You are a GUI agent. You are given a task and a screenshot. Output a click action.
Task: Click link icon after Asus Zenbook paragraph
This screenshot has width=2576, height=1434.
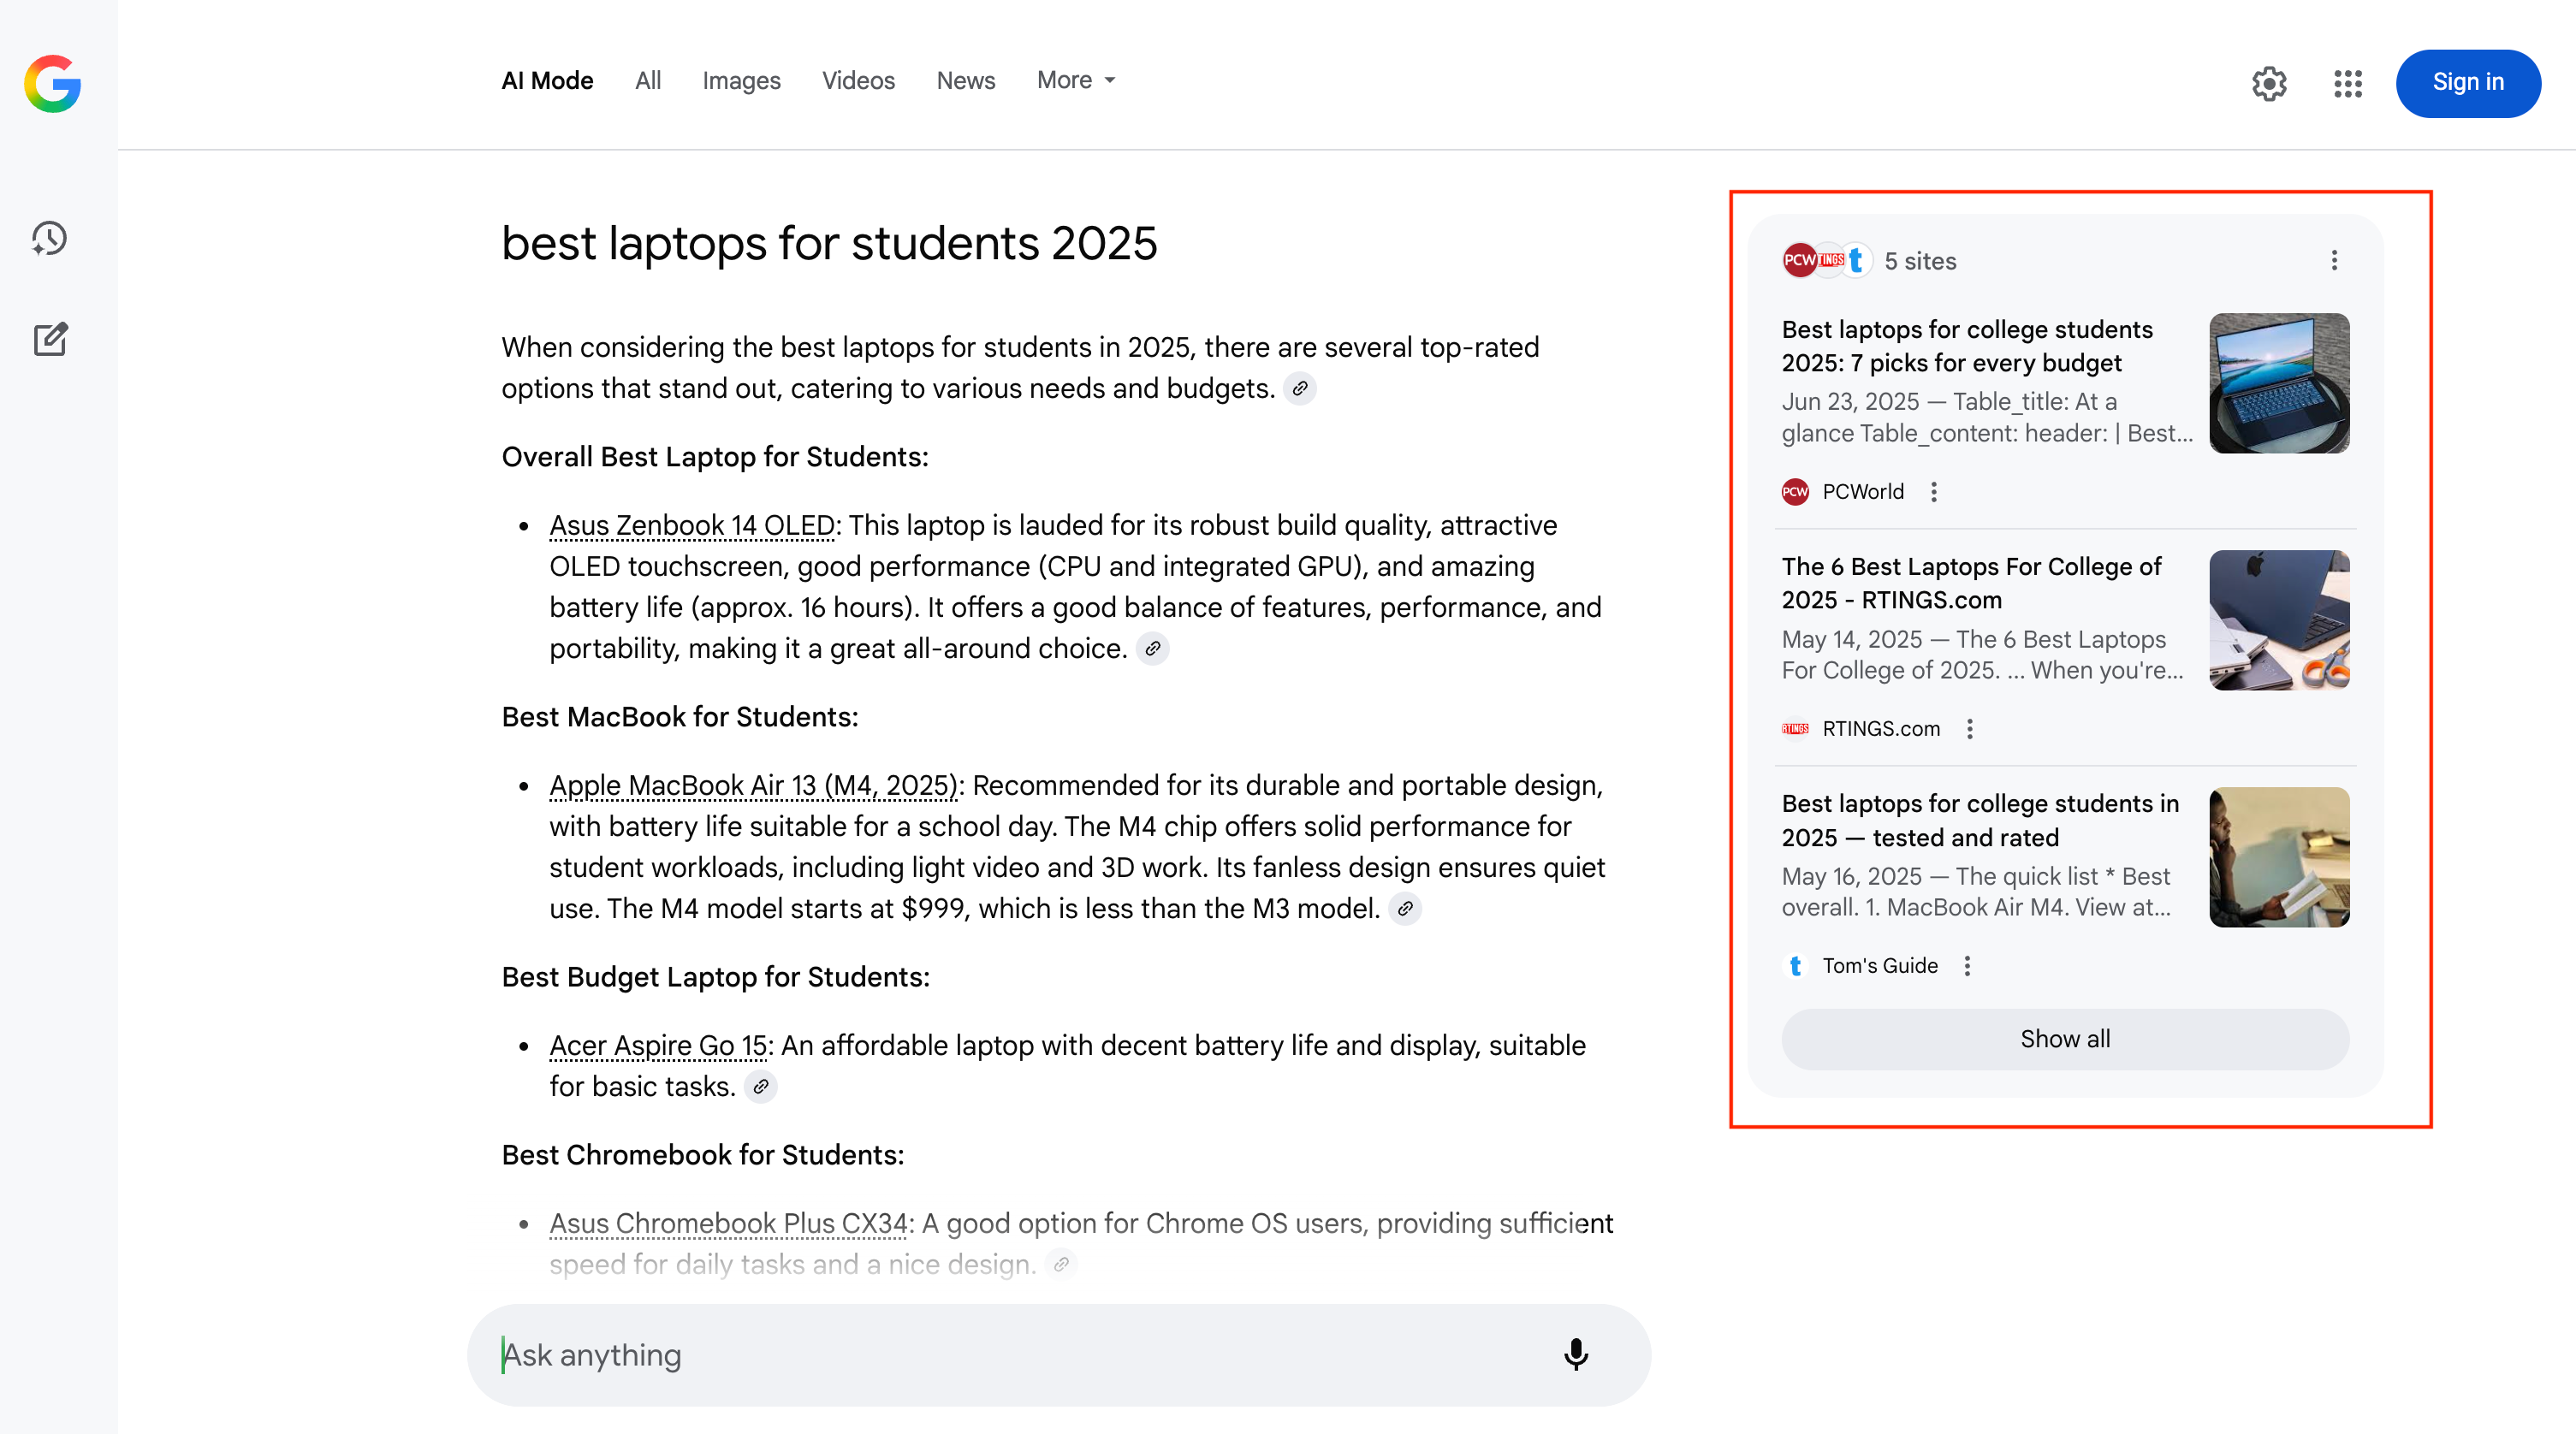click(x=1153, y=649)
